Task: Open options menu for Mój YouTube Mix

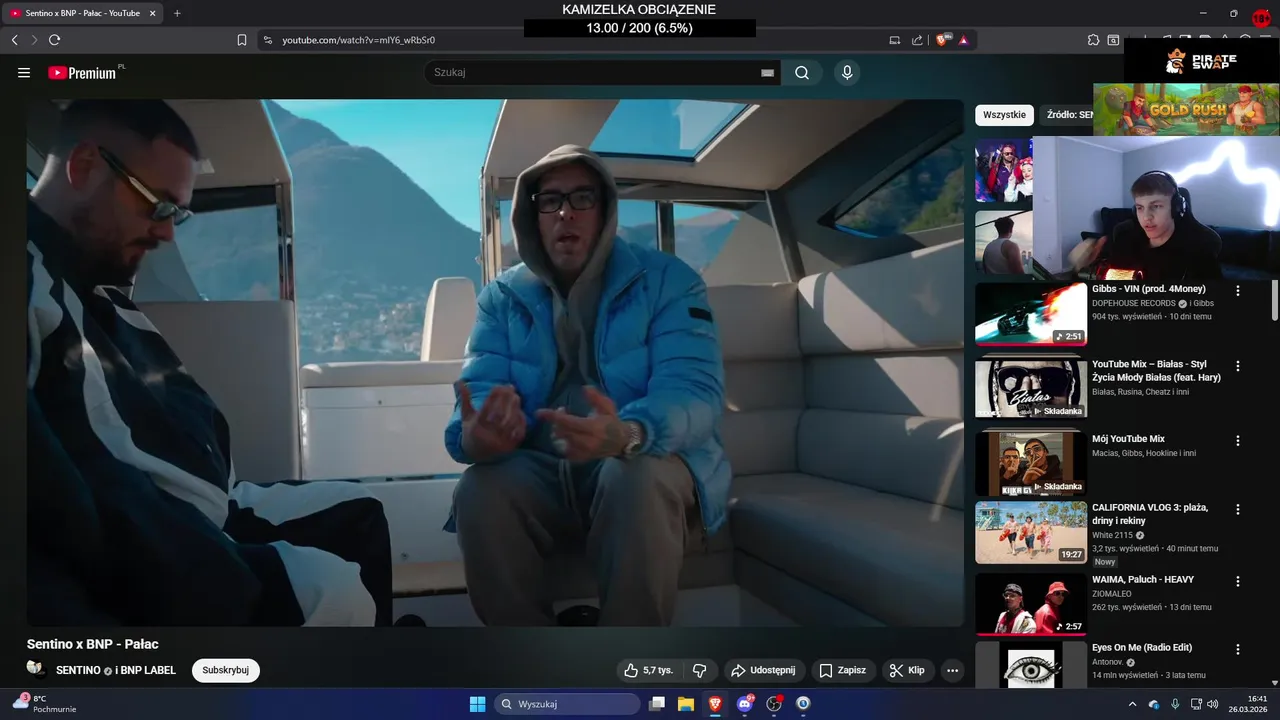Action: coord(1238,441)
